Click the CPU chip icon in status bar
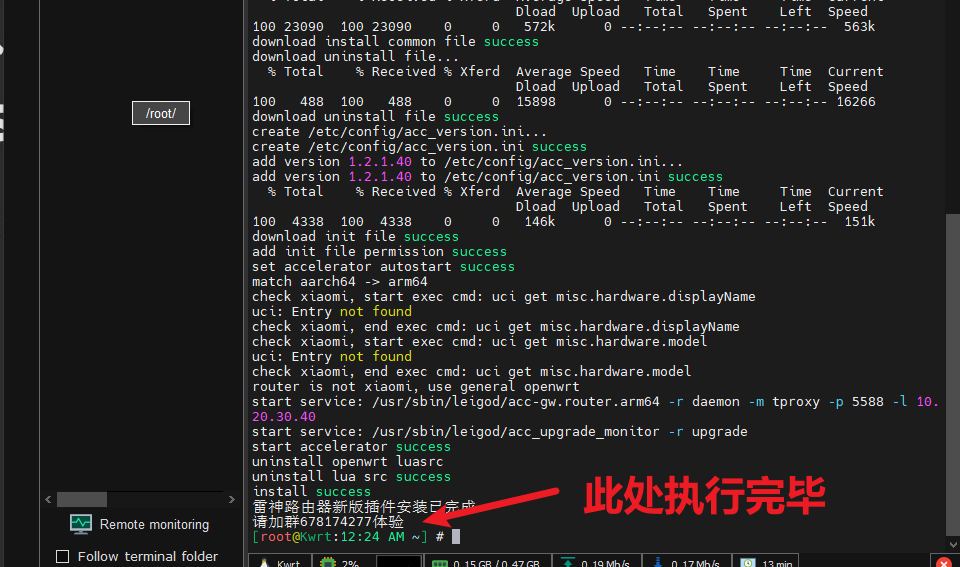 [x=326, y=564]
